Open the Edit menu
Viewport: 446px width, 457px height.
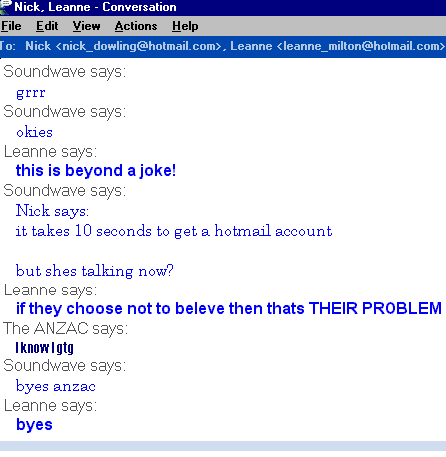47,26
